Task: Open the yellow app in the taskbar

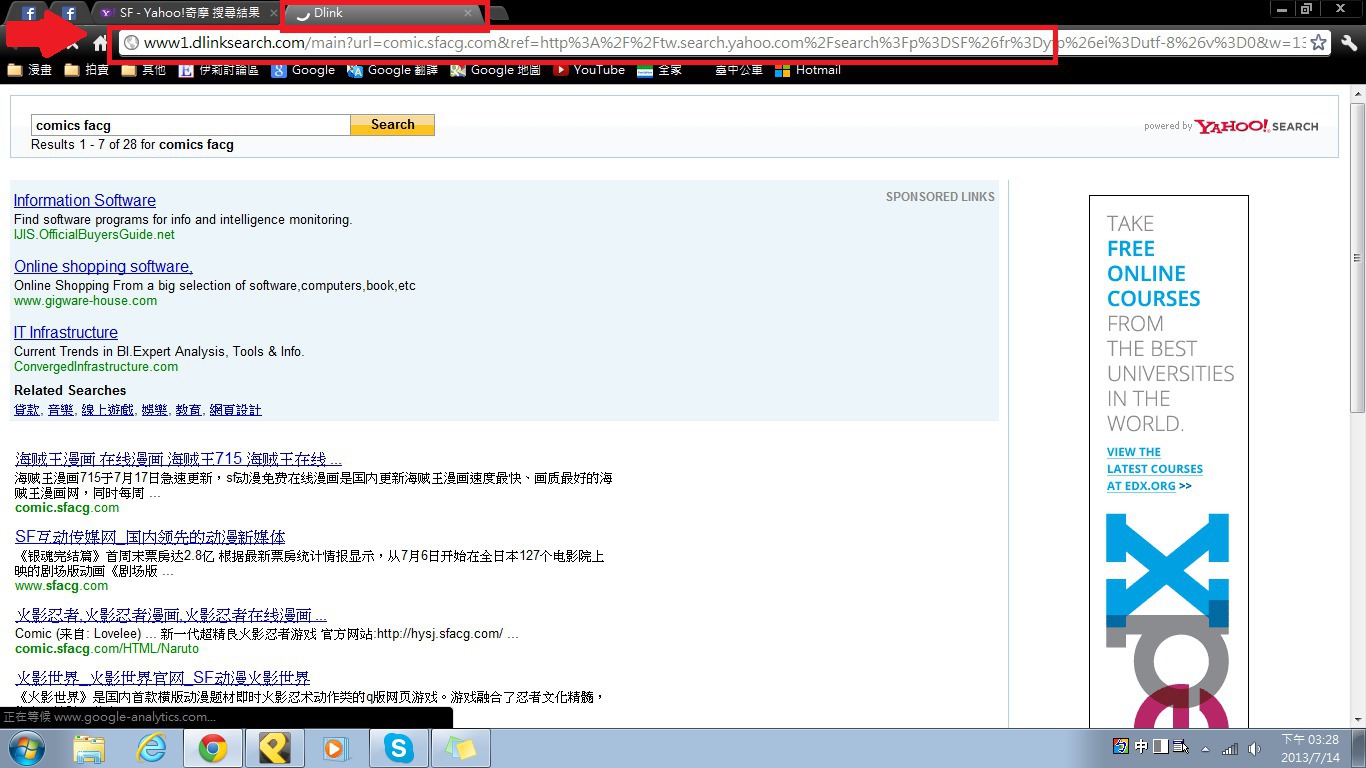Action: (x=275, y=748)
